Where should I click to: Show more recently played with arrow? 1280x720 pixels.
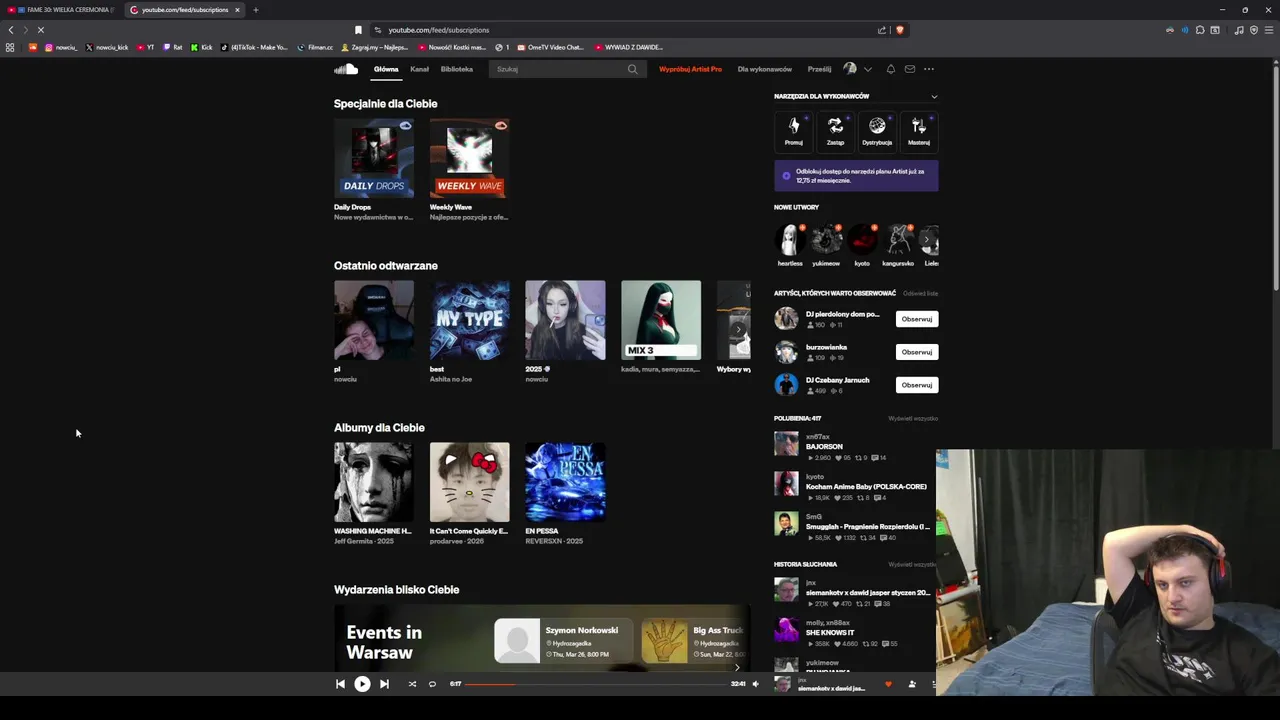tap(739, 329)
